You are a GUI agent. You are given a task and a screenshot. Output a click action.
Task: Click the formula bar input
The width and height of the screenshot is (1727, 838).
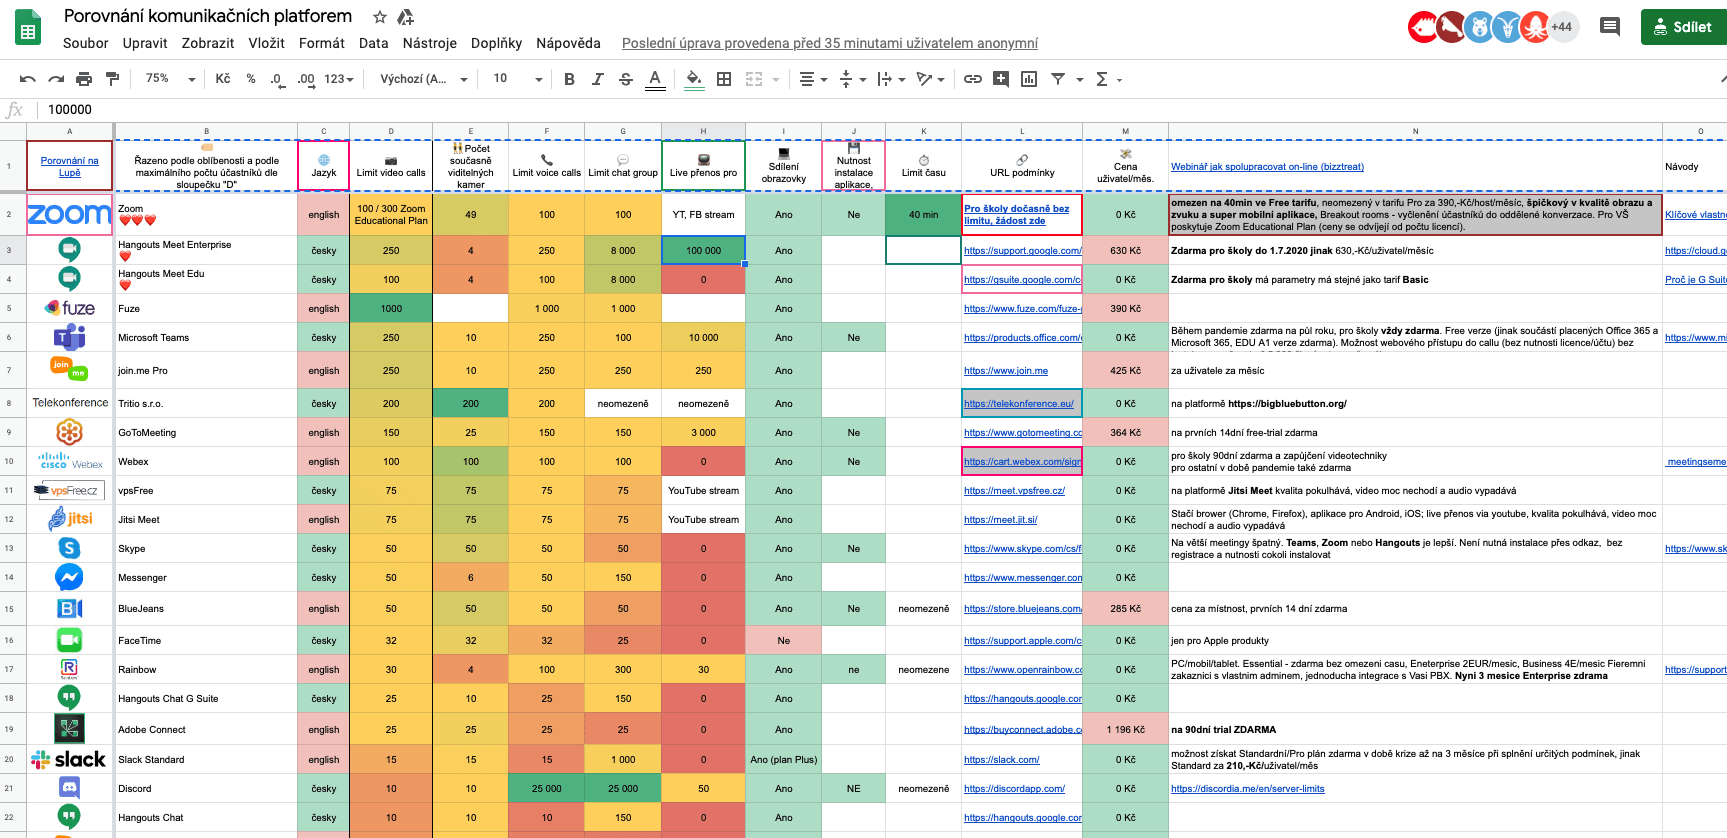point(880,110)
